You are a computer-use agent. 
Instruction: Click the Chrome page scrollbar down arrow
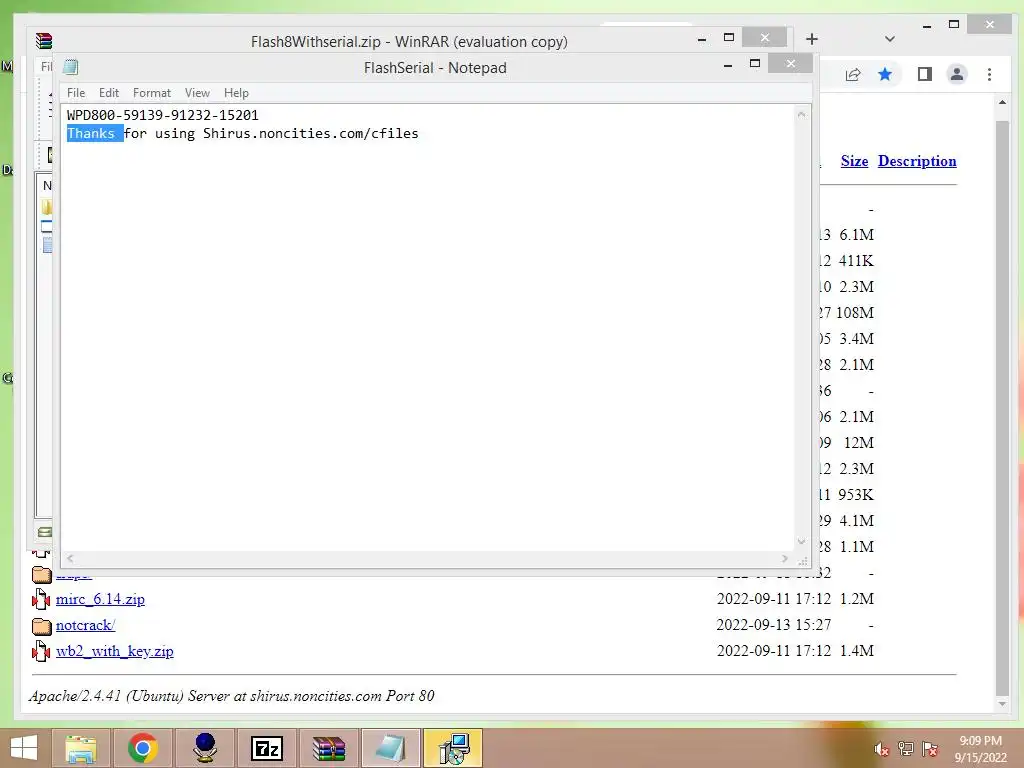pyautogui.click(x=1002, y=704)
